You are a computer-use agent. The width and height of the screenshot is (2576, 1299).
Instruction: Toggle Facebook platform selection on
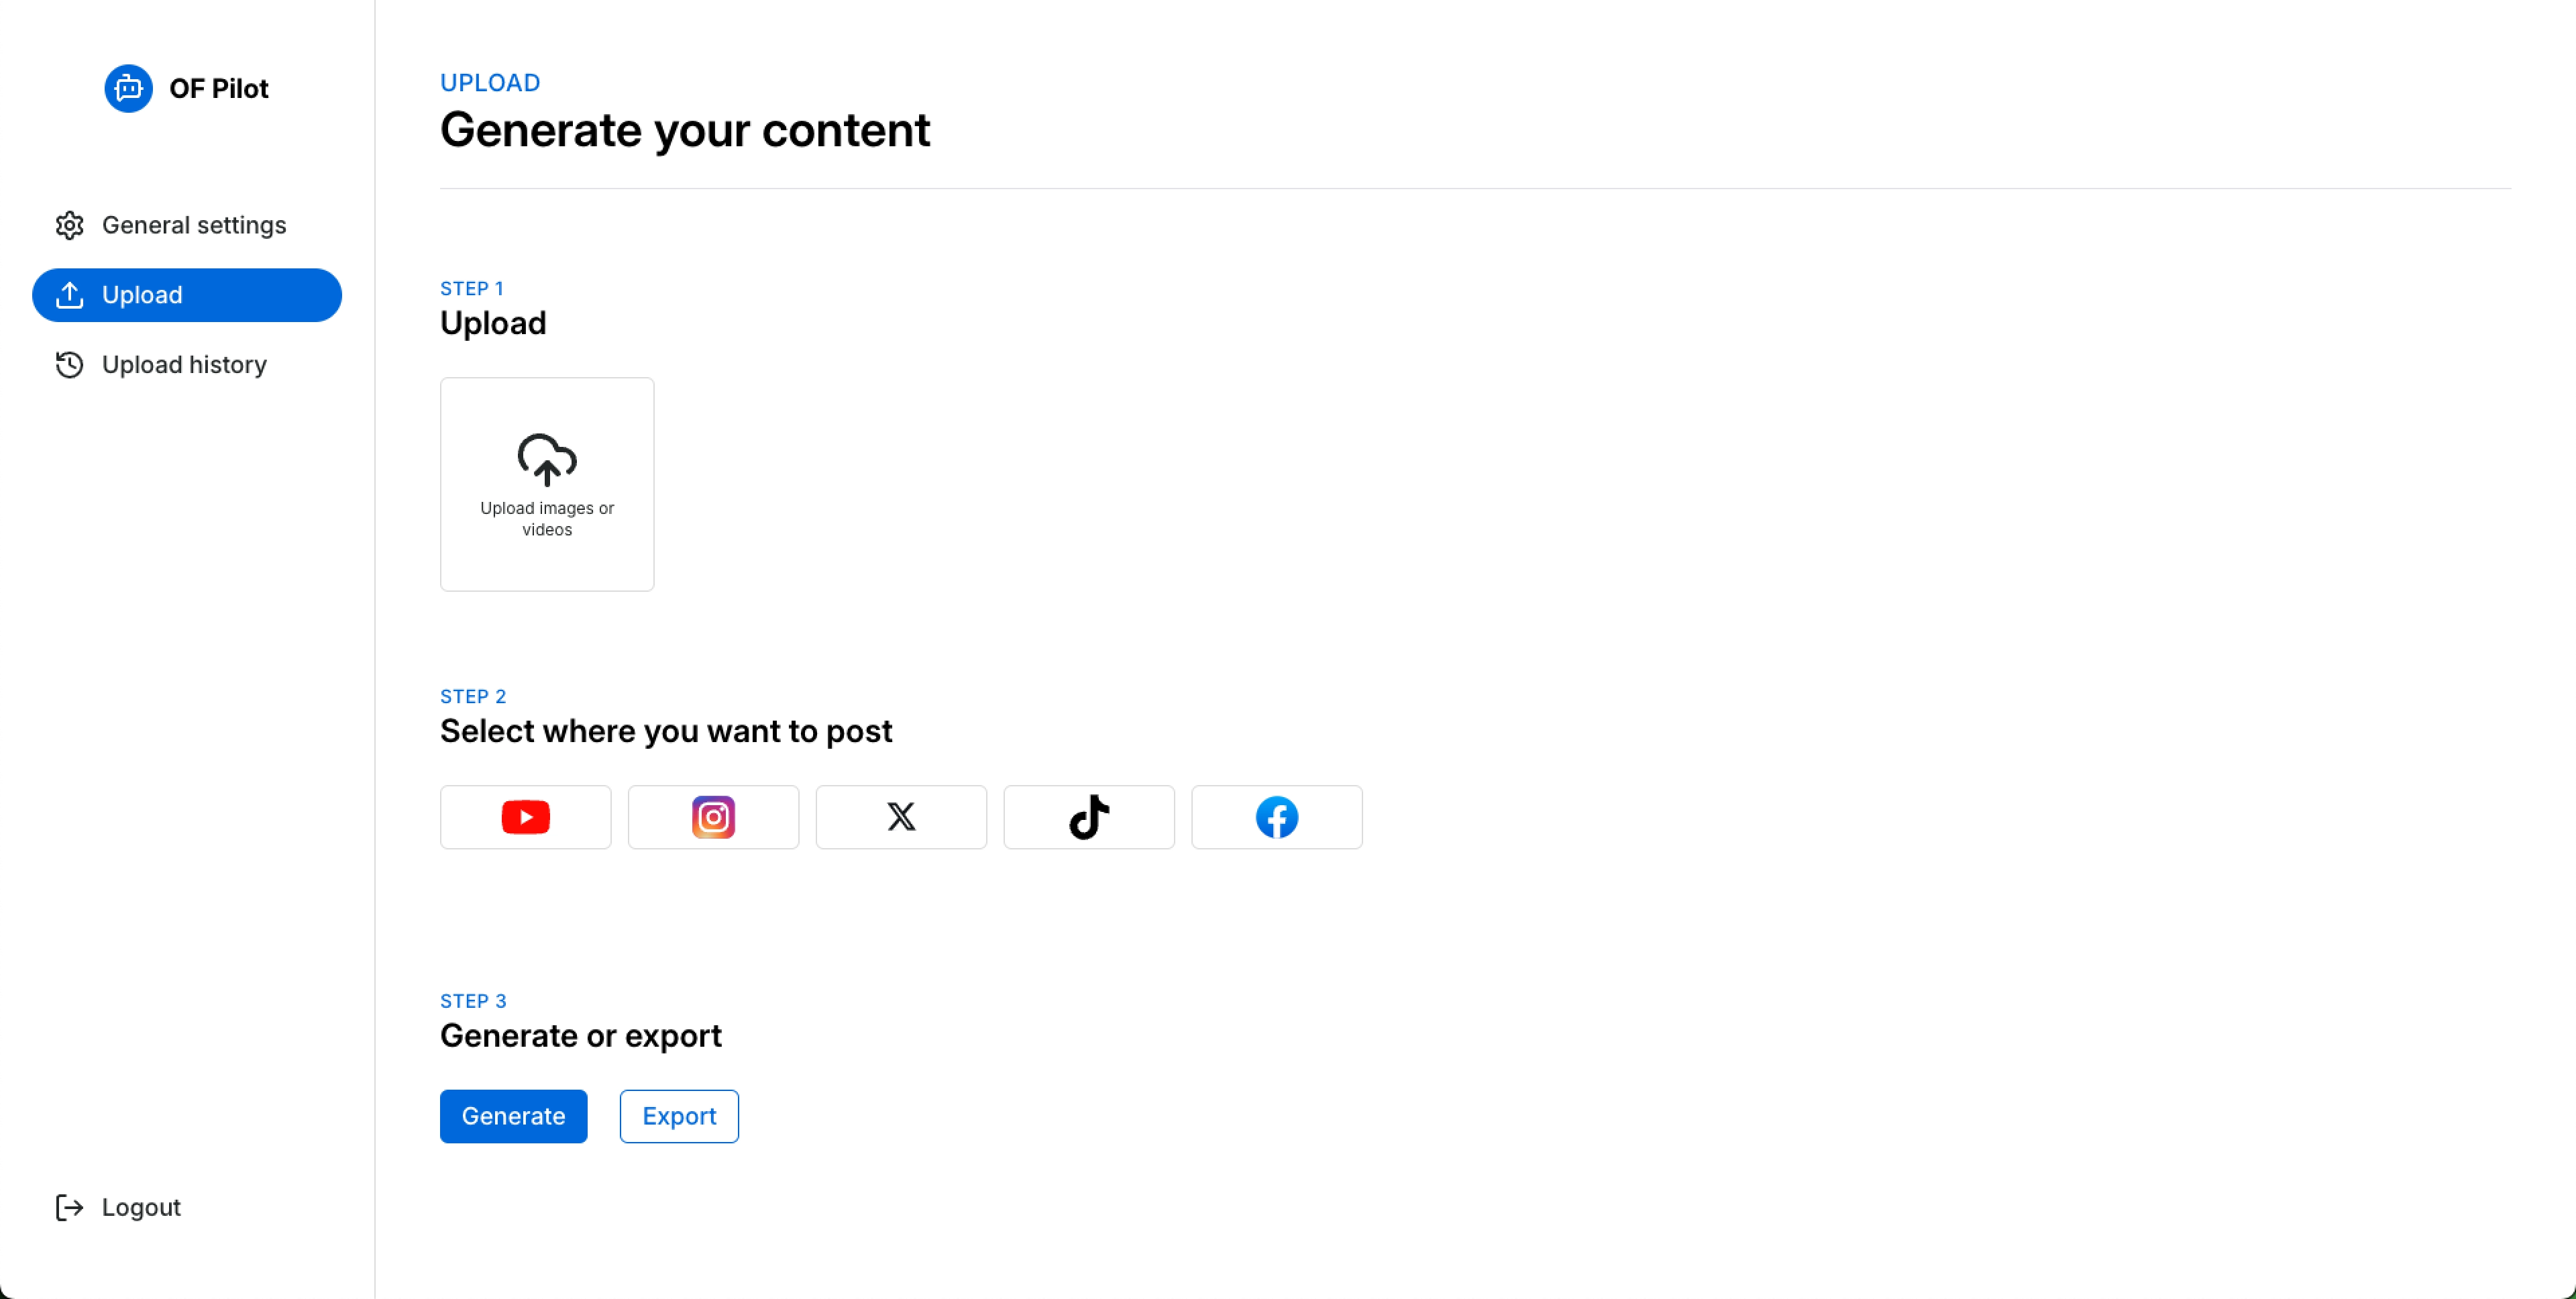coord(1277,817)
